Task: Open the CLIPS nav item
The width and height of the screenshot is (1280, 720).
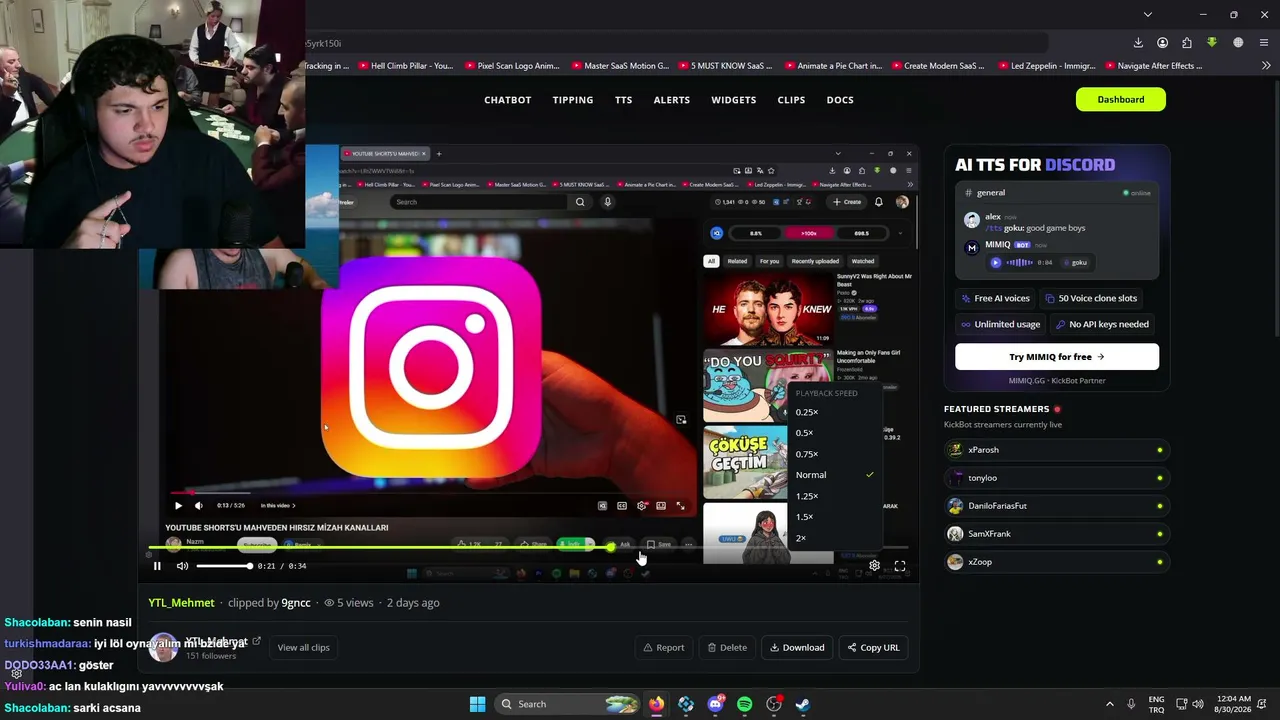Action: point(791,100)
